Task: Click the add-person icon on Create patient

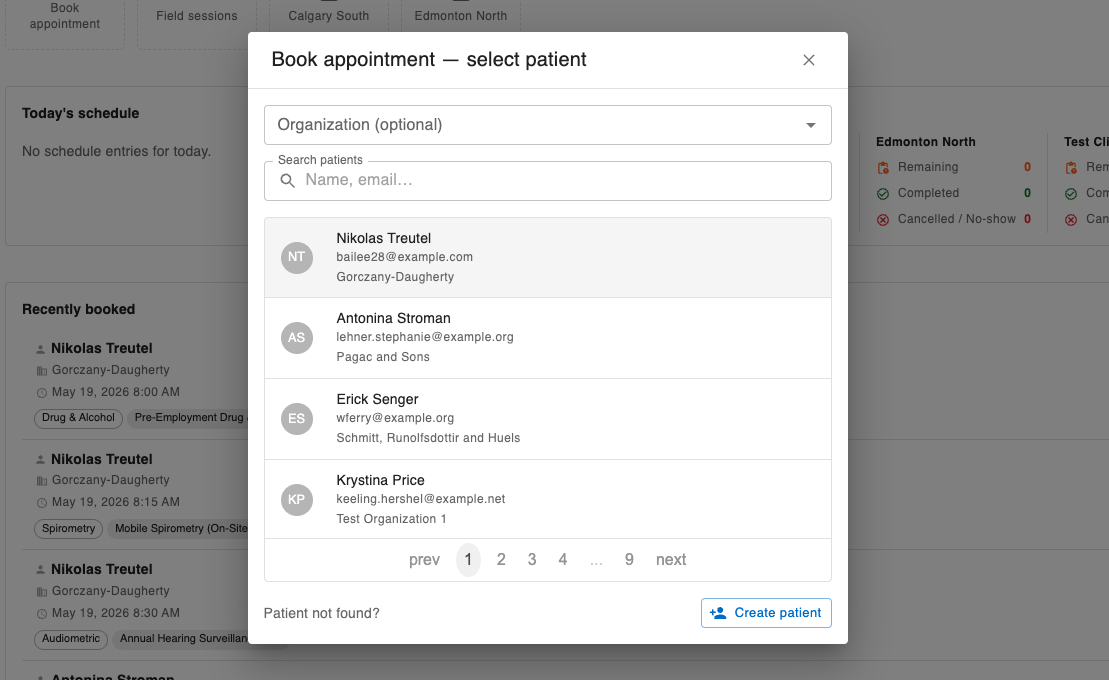Action: pos(718,613)
